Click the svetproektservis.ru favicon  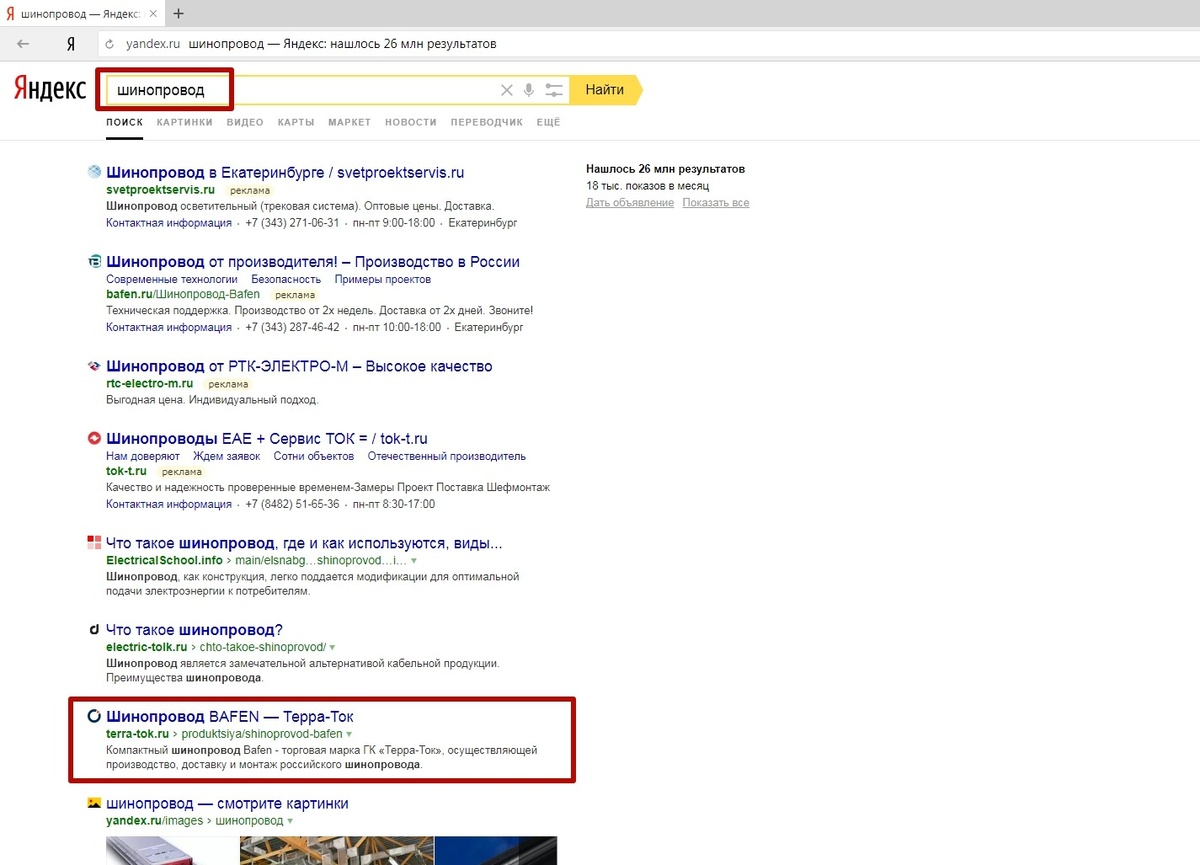click(x=94, y=172)
